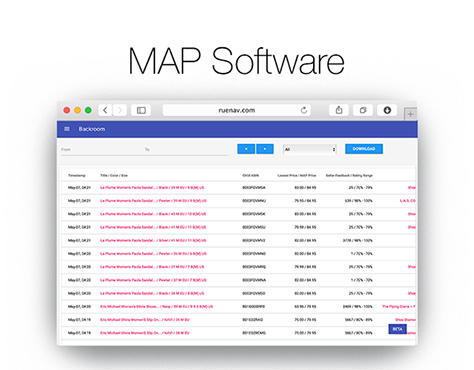Click the ruenav.com address bar
Image resolution: width=474 pixels, height=370 pixels.
237,110
